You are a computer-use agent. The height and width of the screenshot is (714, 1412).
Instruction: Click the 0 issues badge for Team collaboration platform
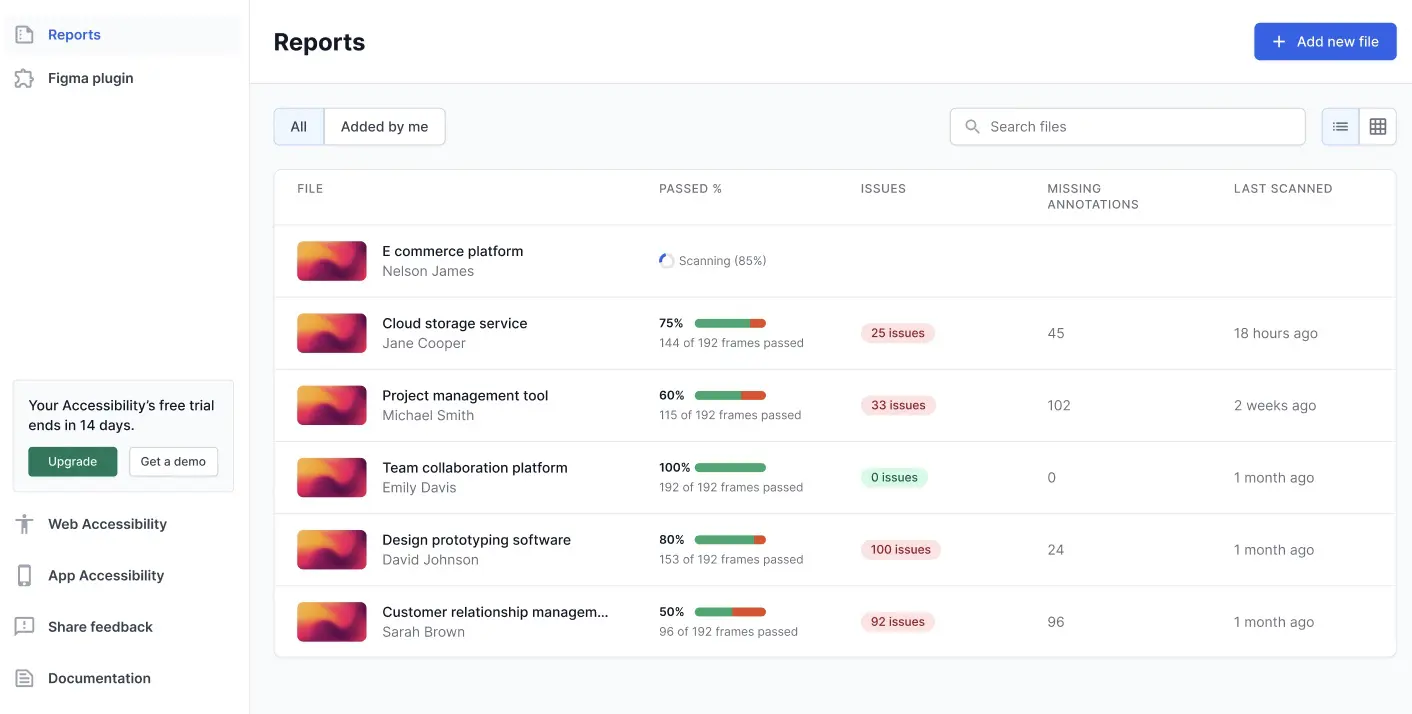coord(894,477)
